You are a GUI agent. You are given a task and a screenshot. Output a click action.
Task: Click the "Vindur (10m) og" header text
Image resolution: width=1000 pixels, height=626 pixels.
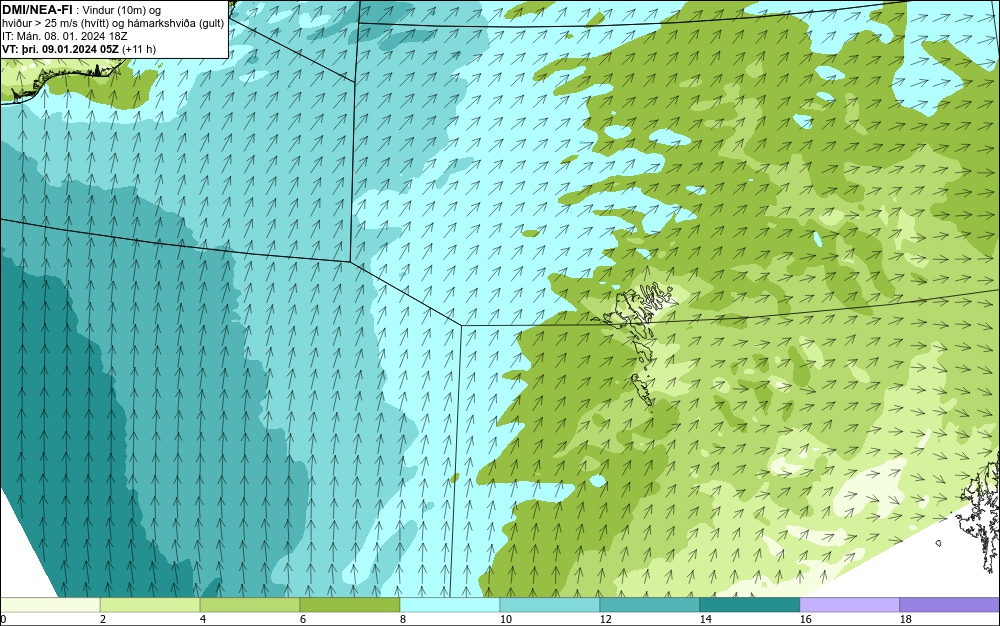122,10
